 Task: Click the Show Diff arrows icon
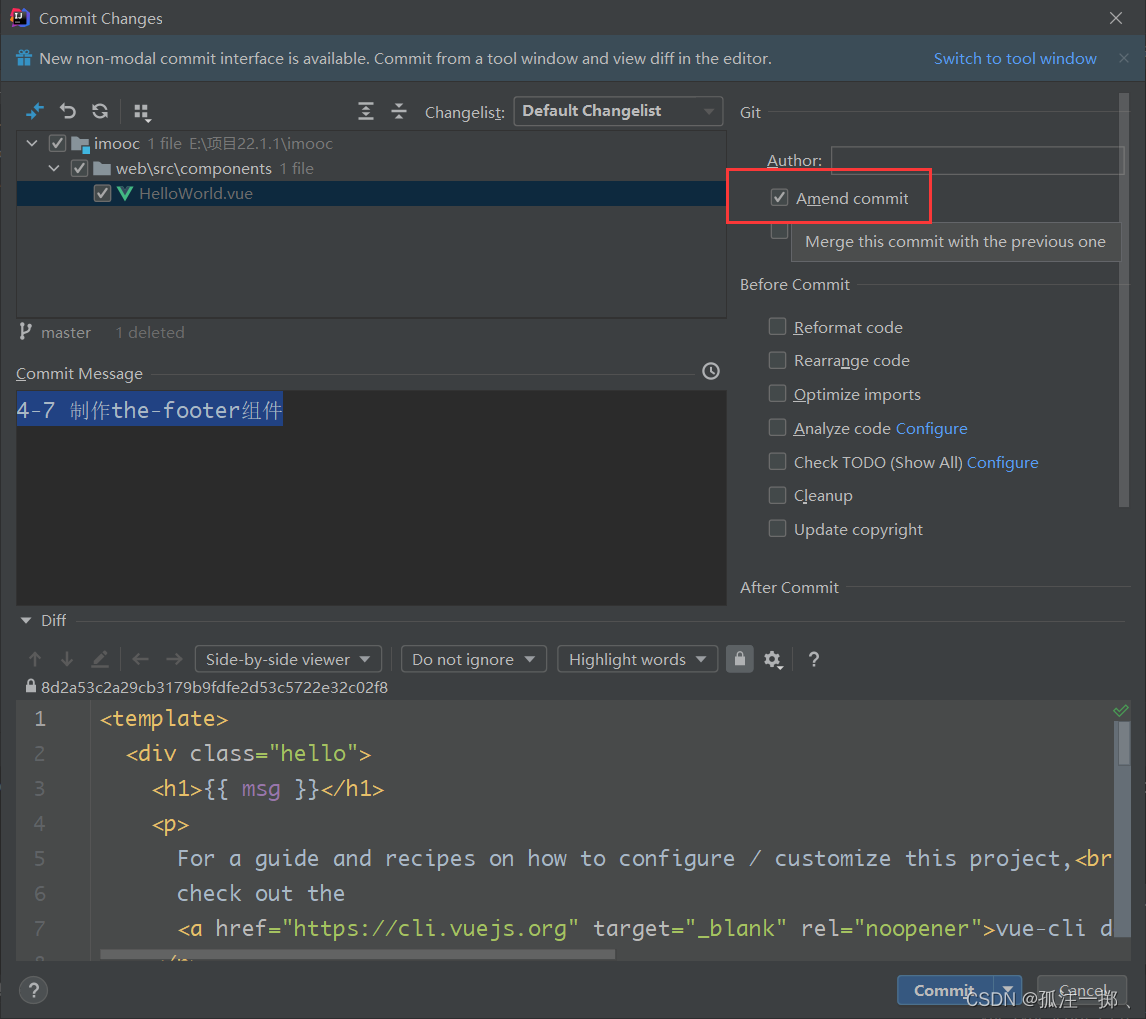click(35, 111)
